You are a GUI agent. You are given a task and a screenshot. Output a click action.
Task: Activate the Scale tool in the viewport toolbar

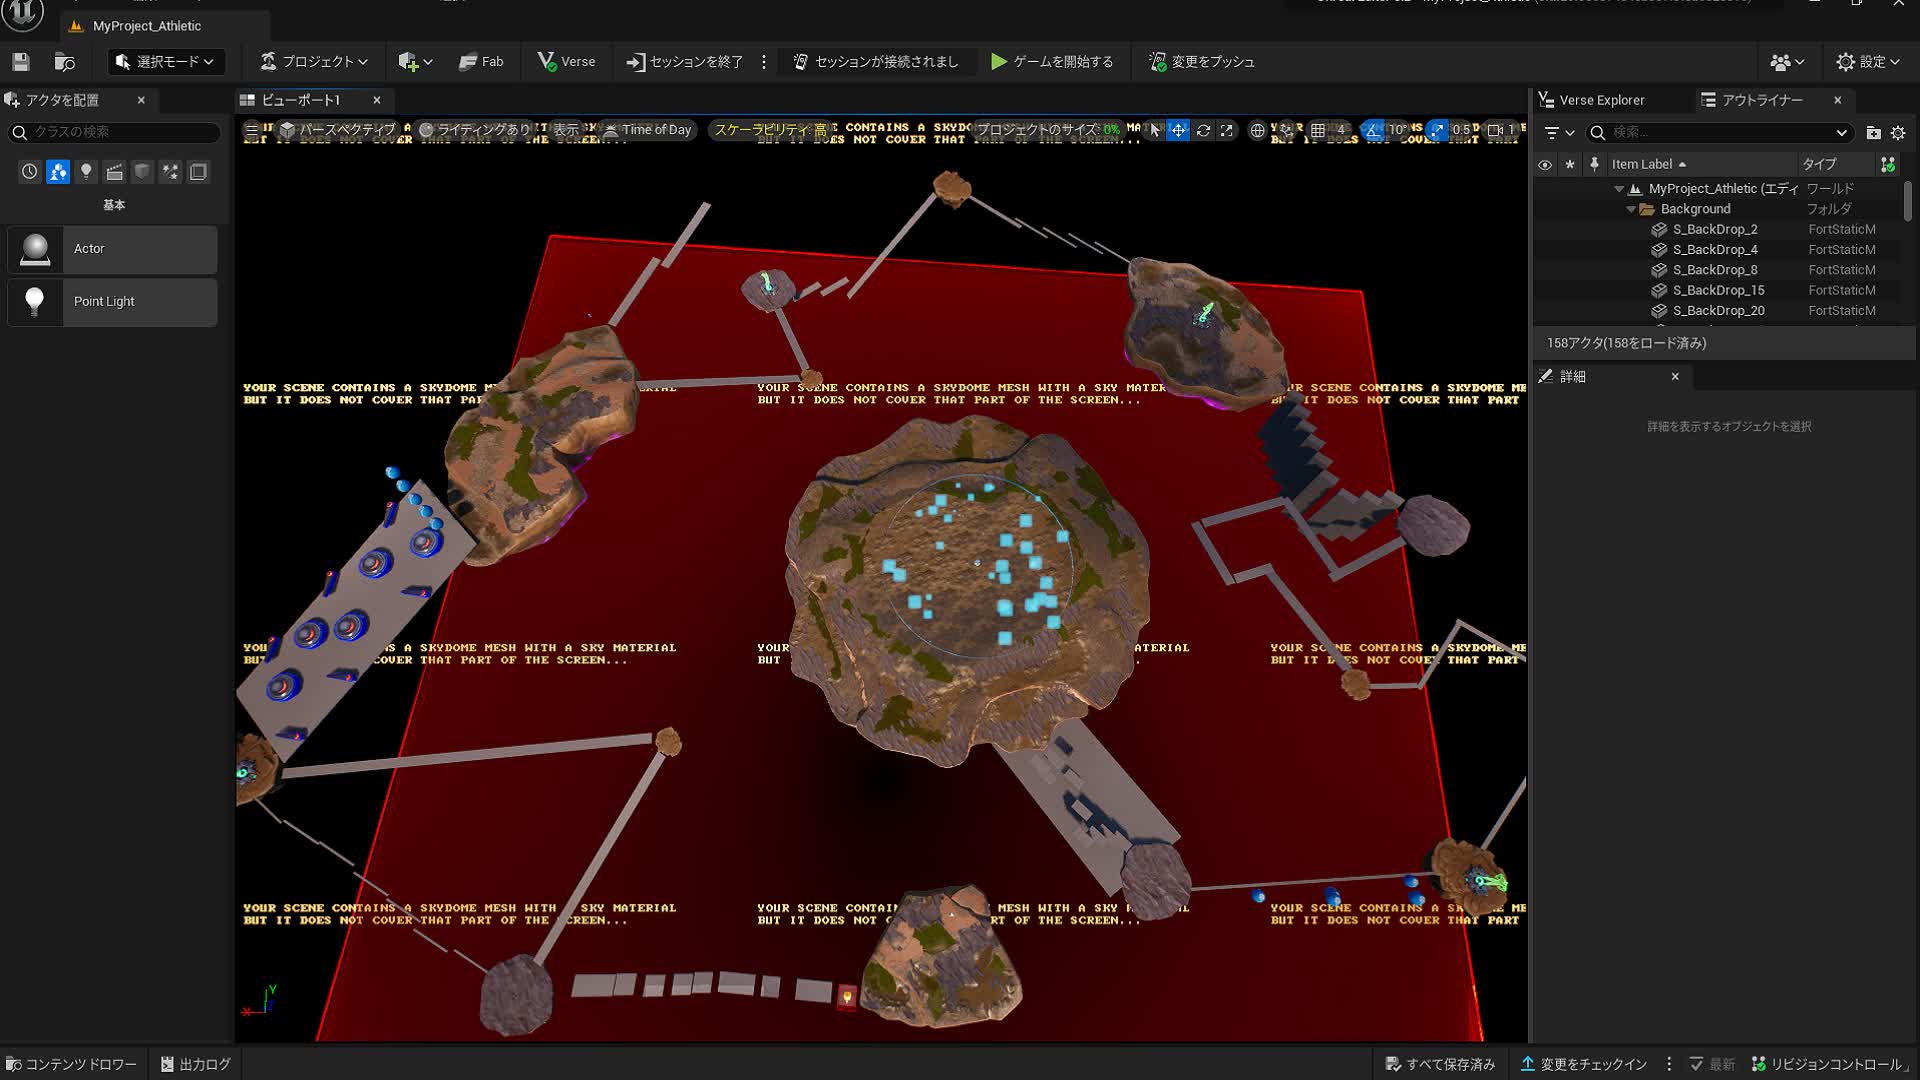click(1227, 130)
